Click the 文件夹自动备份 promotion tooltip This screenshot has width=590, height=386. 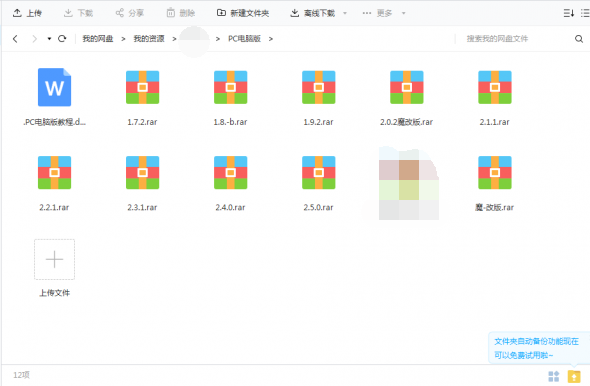(538, 348)
